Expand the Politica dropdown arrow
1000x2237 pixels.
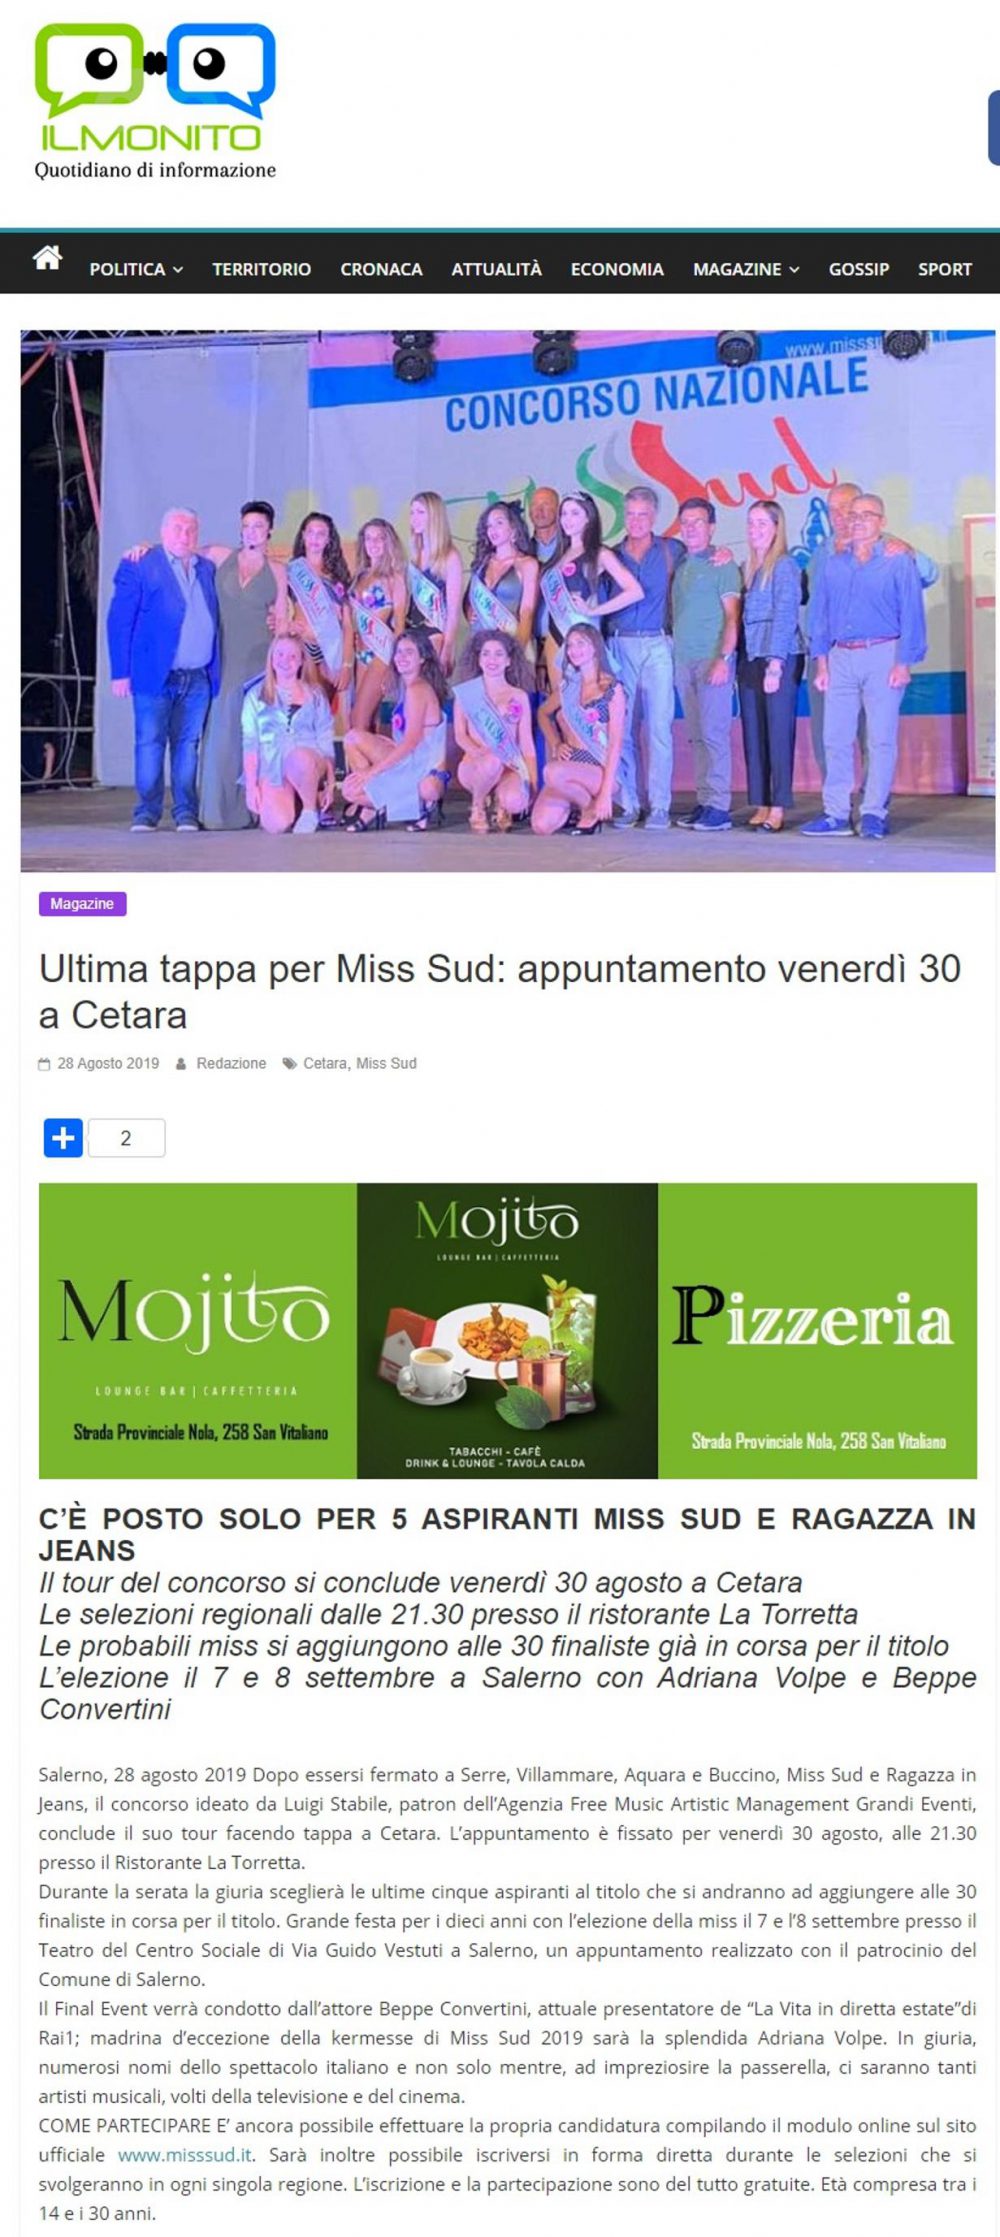178,269
